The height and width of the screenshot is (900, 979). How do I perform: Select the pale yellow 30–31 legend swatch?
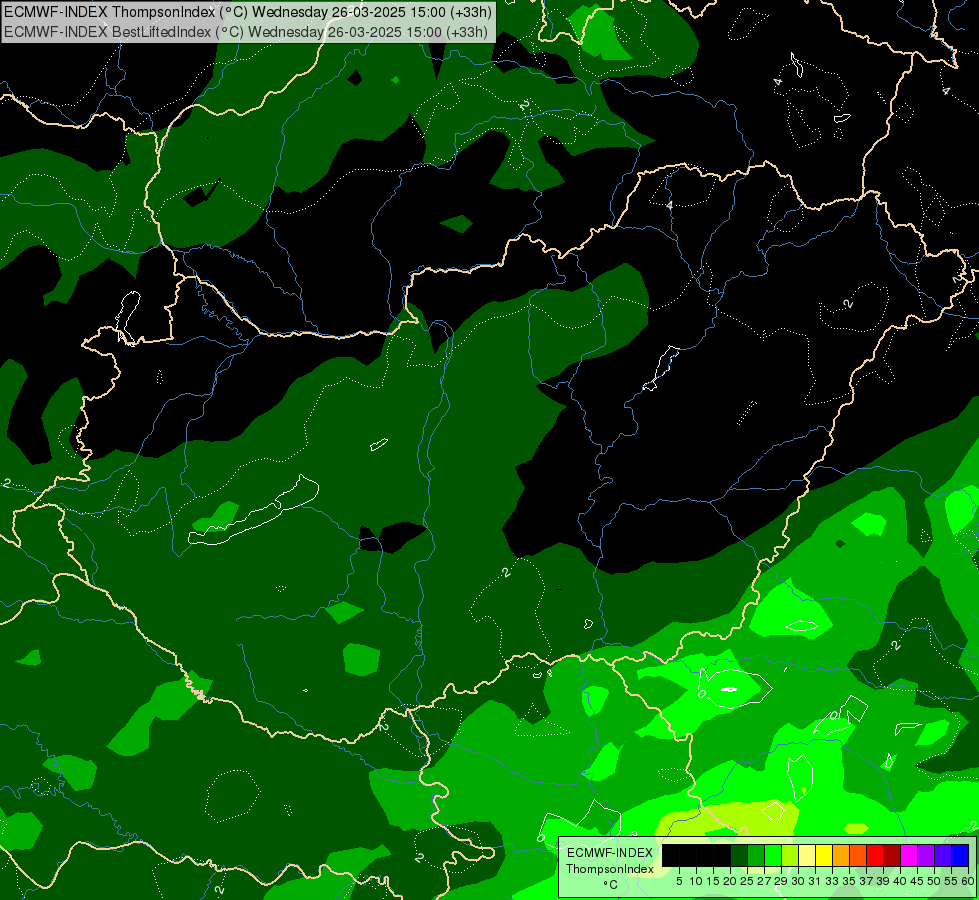click(807, 855)
